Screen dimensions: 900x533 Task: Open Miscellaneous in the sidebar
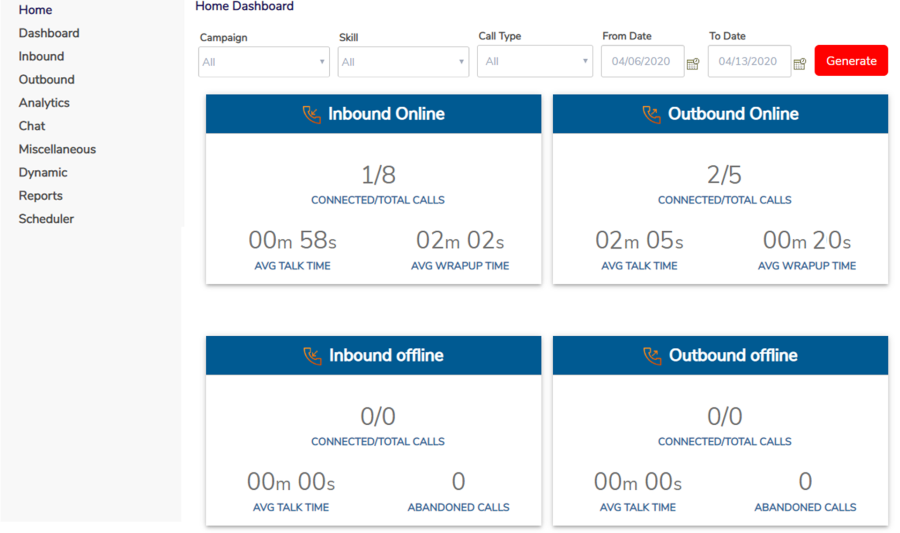click(57, 149)
